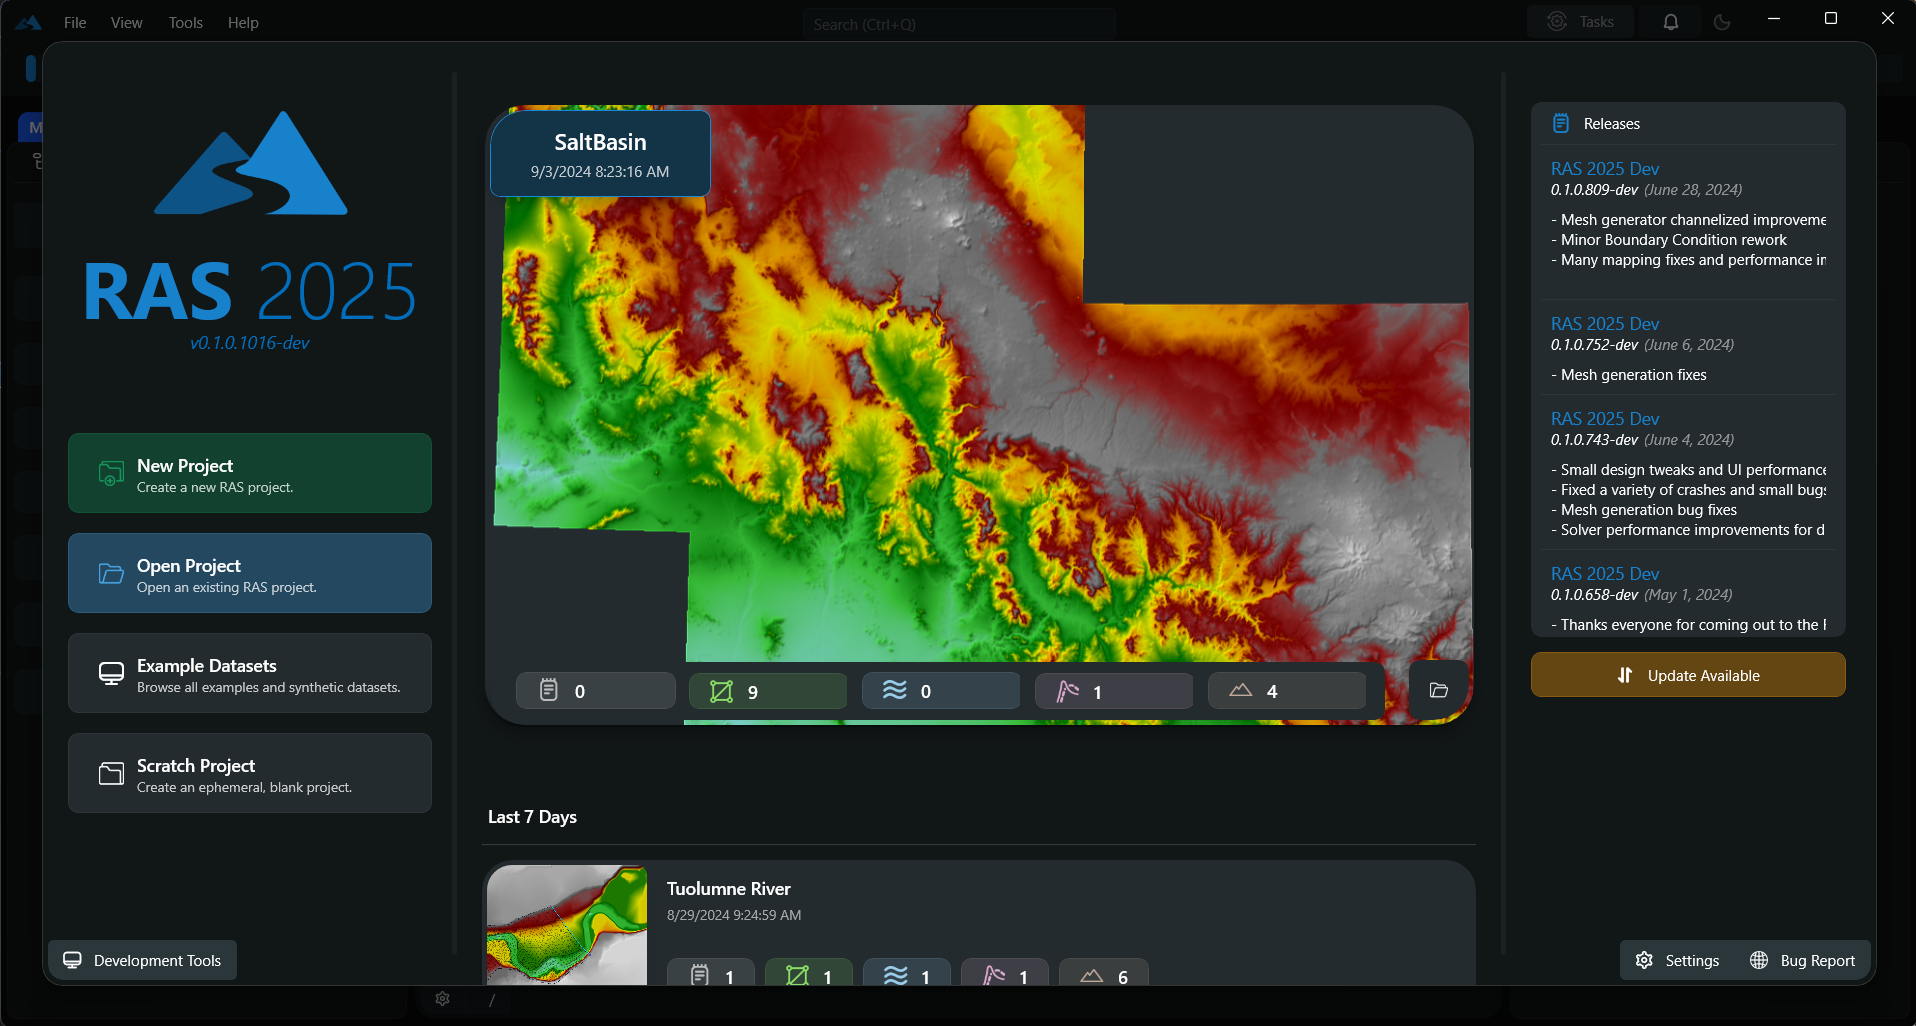Open the Tools menu

(x=185, y=22)
